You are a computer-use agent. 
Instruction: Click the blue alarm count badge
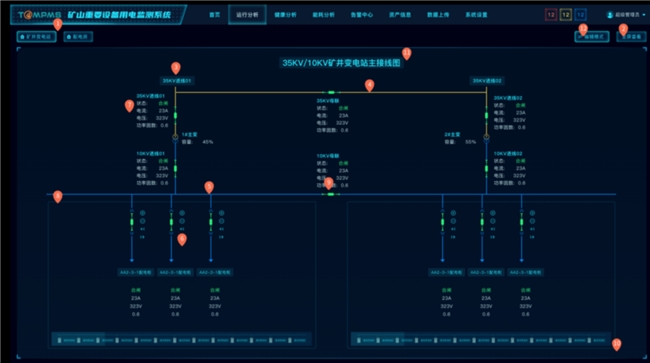(580, 15)
